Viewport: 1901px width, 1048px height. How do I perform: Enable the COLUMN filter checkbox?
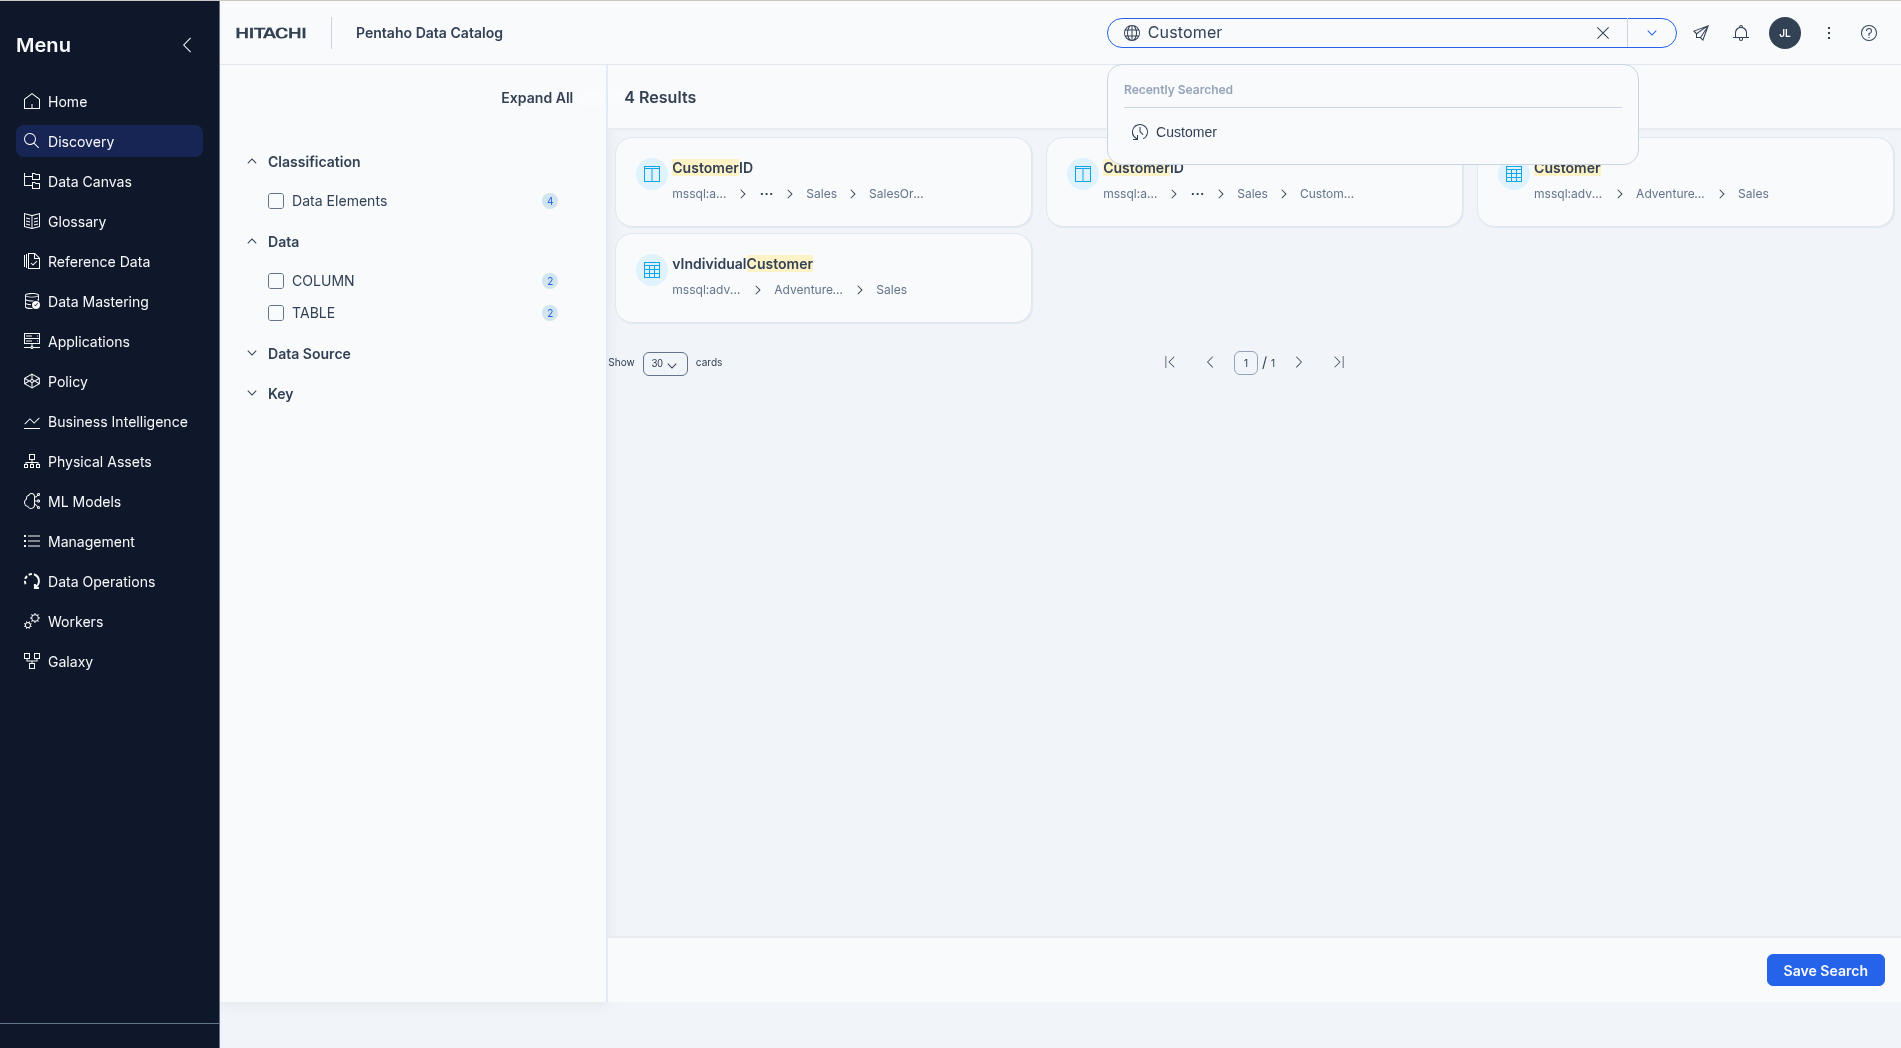click(276, 281)
